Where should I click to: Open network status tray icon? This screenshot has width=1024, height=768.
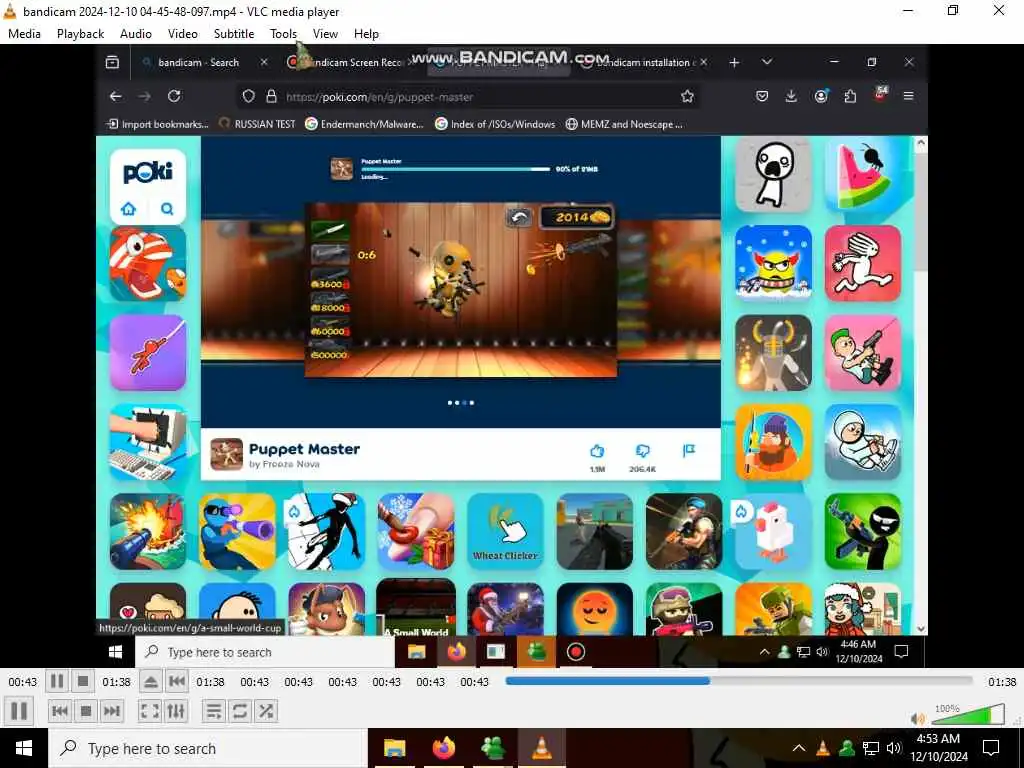[x=871, y=748]
